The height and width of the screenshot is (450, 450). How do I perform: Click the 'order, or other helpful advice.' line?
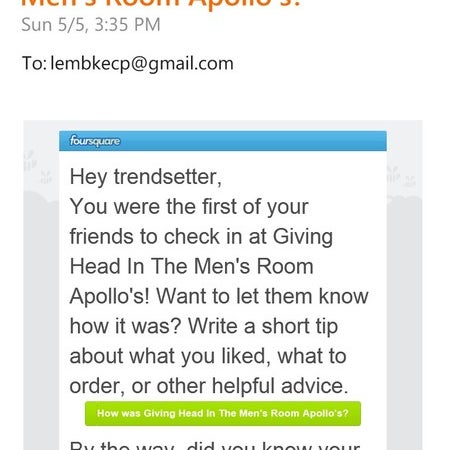click(209, 386)
